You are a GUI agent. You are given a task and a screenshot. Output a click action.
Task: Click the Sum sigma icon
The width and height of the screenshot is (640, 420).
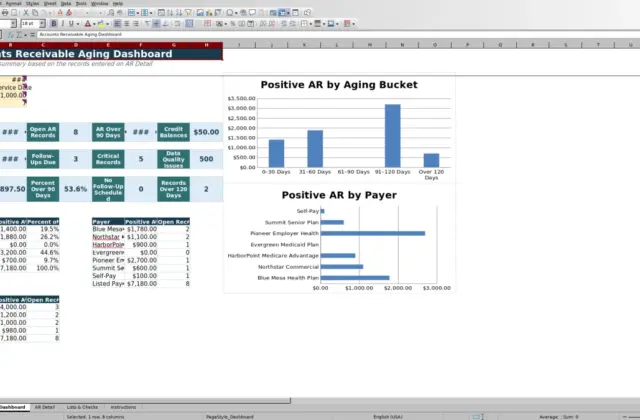point(19,35)
